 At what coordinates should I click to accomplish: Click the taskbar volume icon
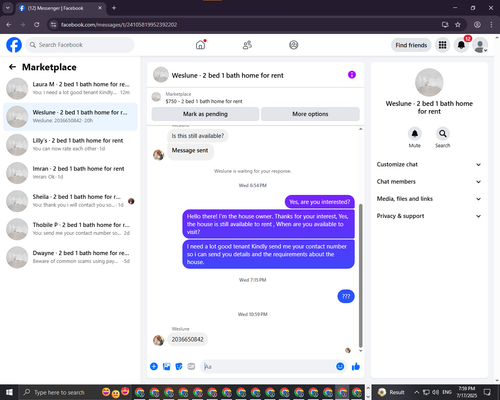[435, 392]
